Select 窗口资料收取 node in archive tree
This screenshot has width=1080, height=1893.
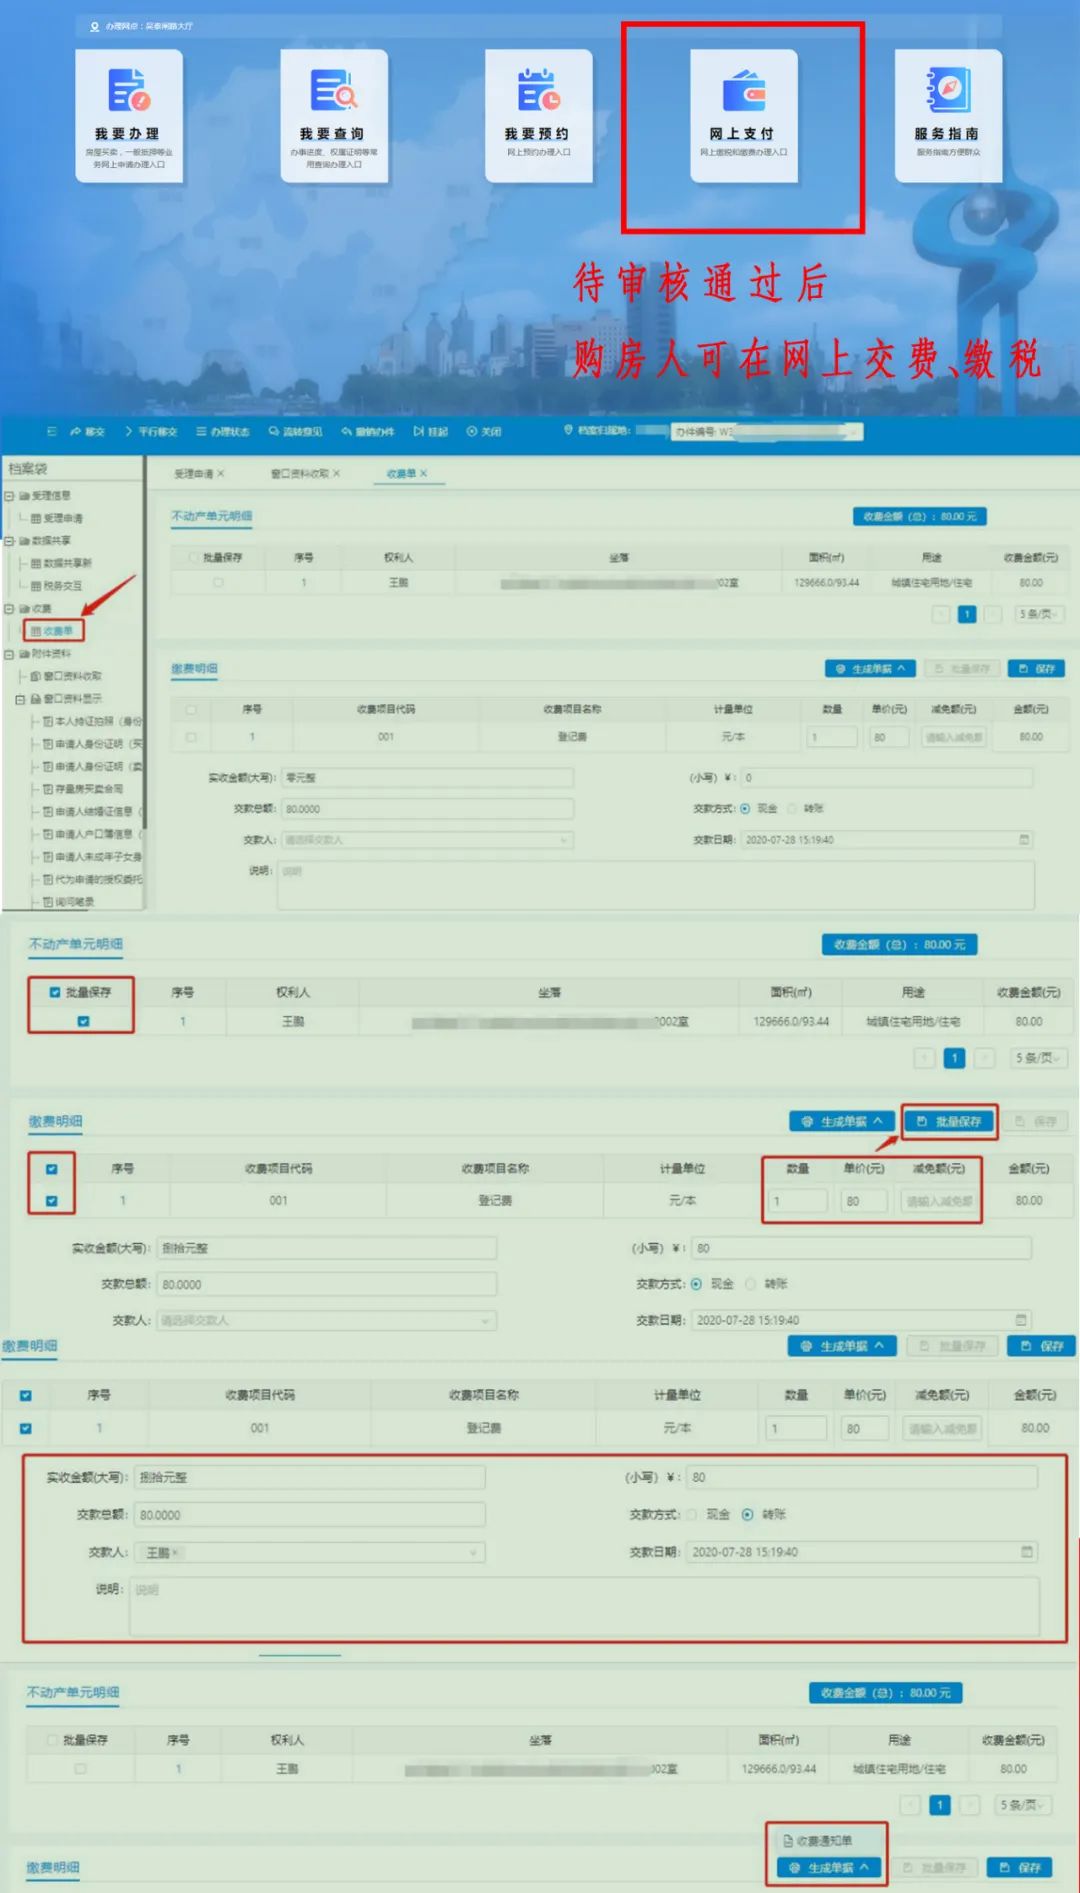point(71,676)
